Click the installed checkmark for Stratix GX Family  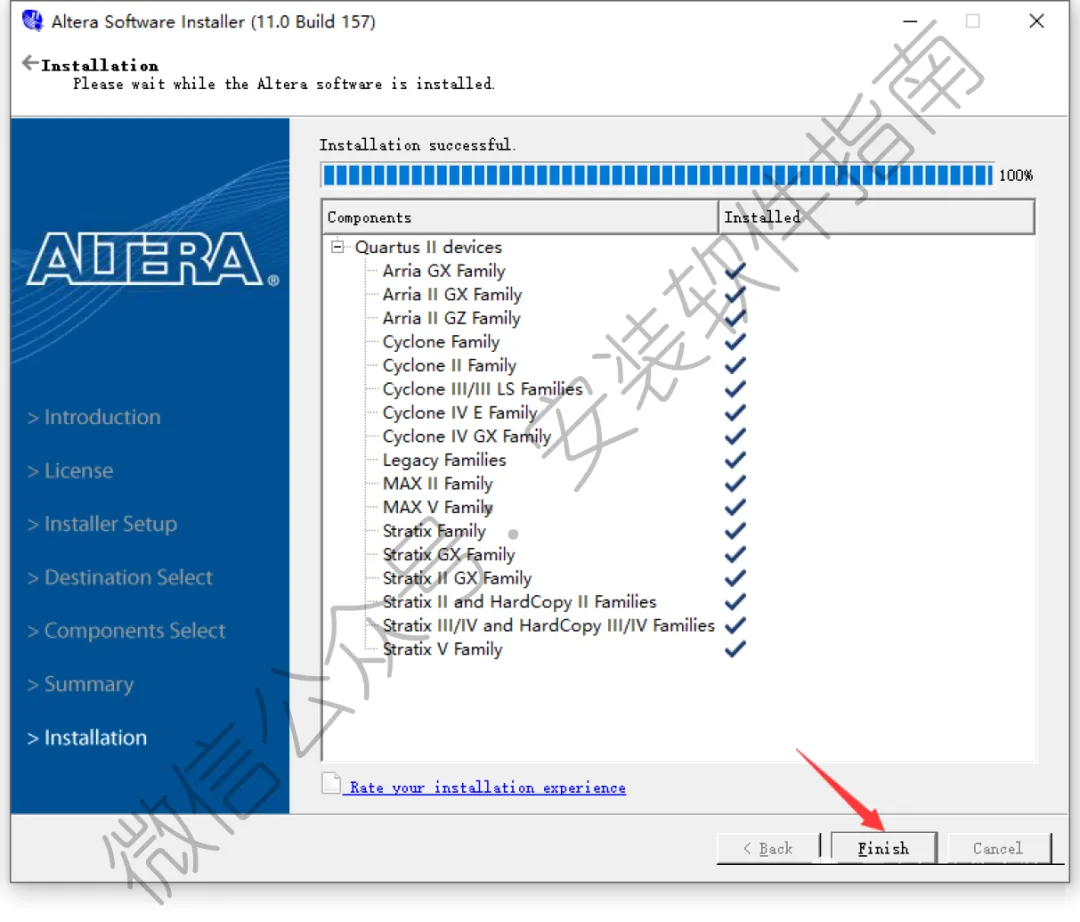tap(736, 554)
